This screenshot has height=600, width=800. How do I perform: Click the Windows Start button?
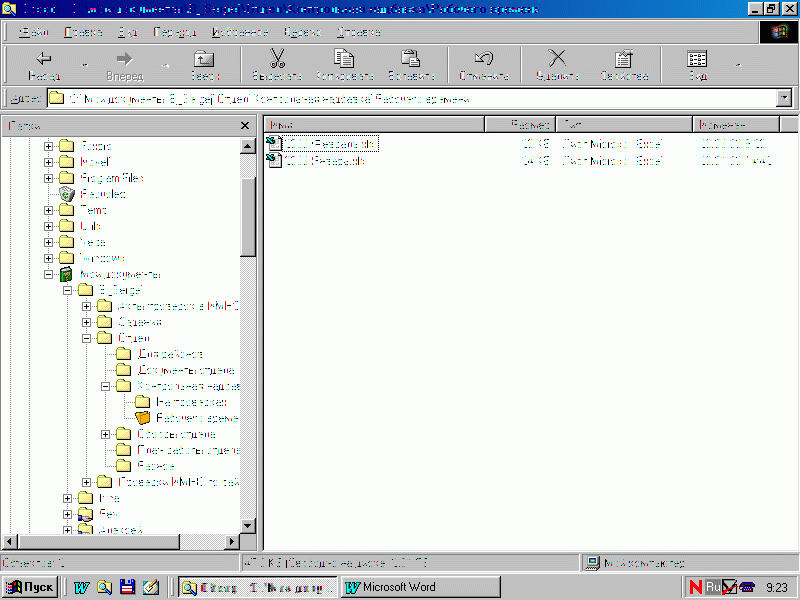coord(31,587)
